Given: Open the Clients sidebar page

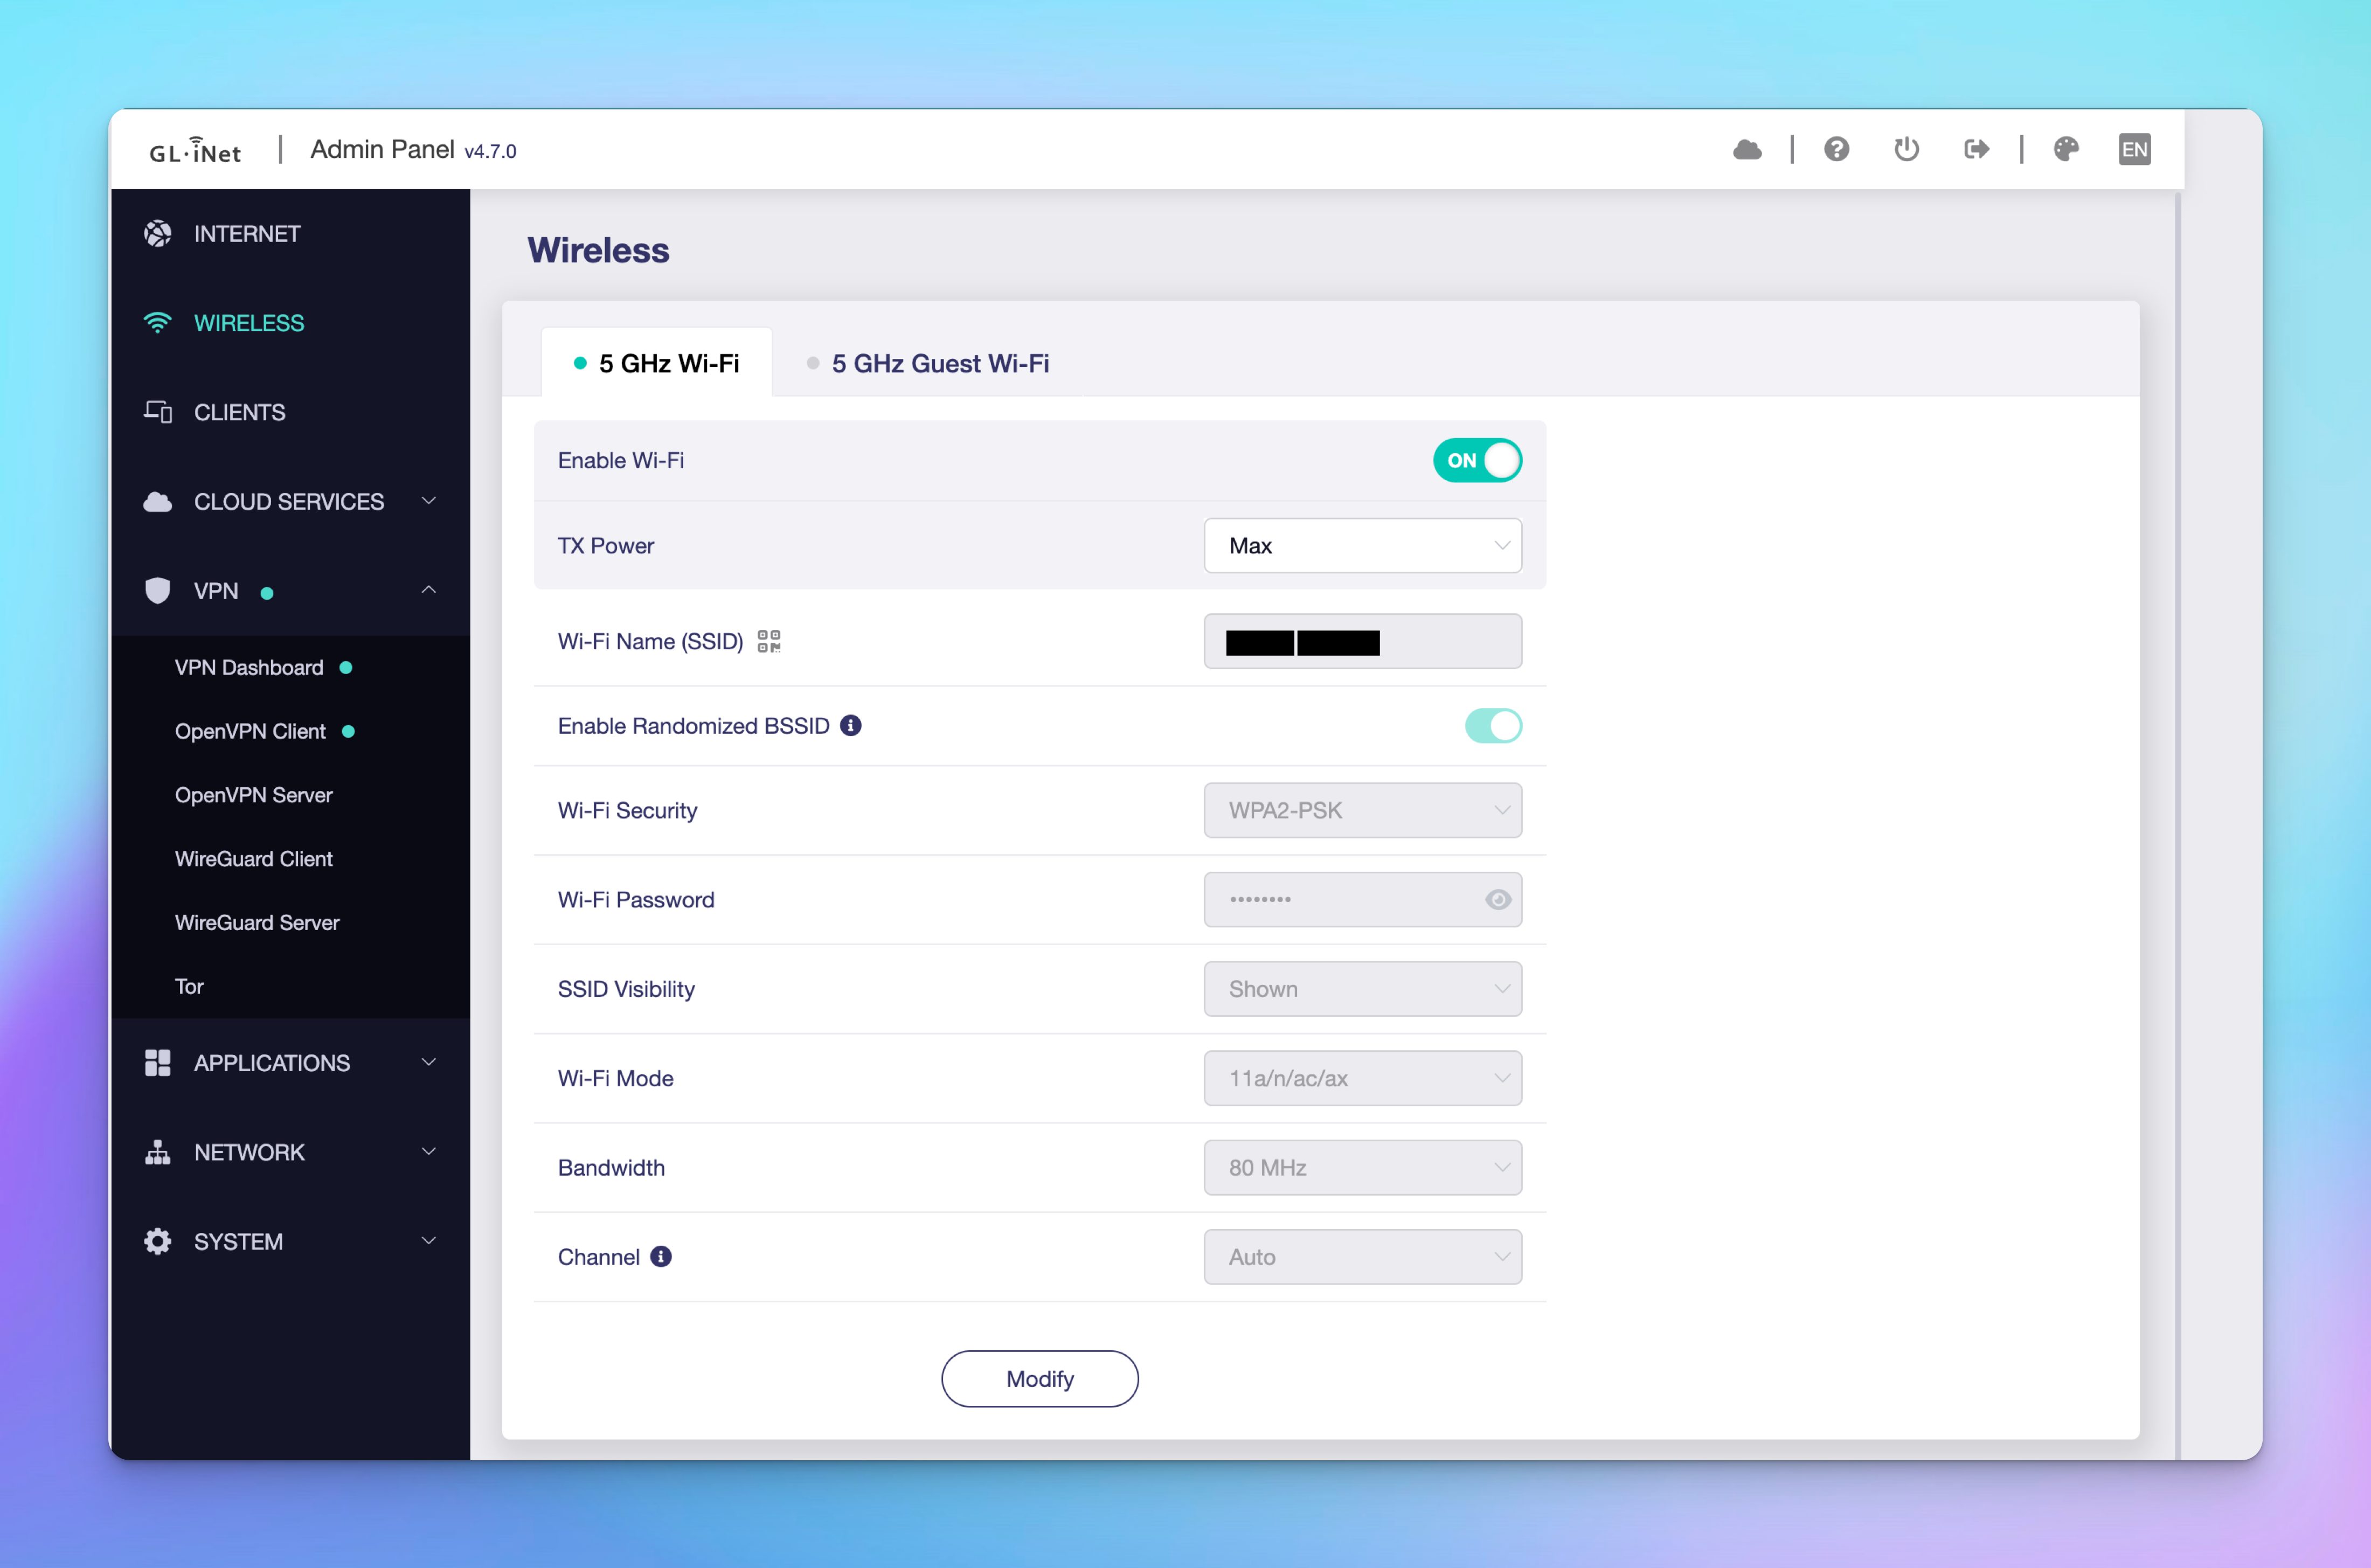Looking at the screenshot, I should 240,413.
